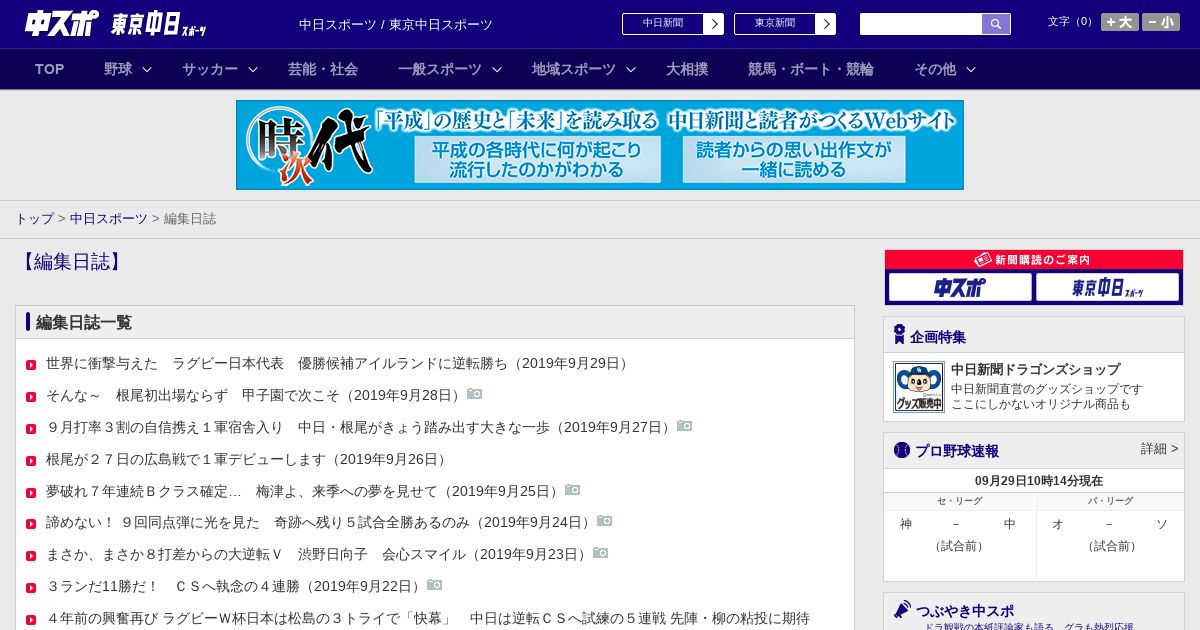Click 中スポ subscription banner button
This screenshot has height=630, width=1200.
tap(960, 288)
